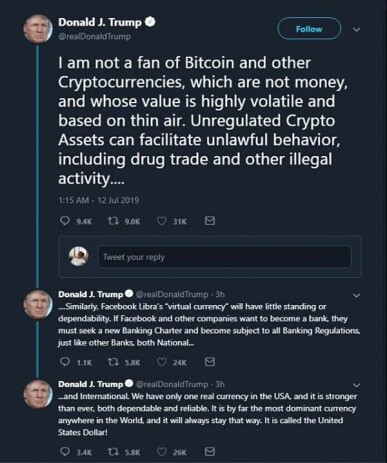
Task: Open the @realDonaldTrump handle under the main name
Action: tap(94, 36)
